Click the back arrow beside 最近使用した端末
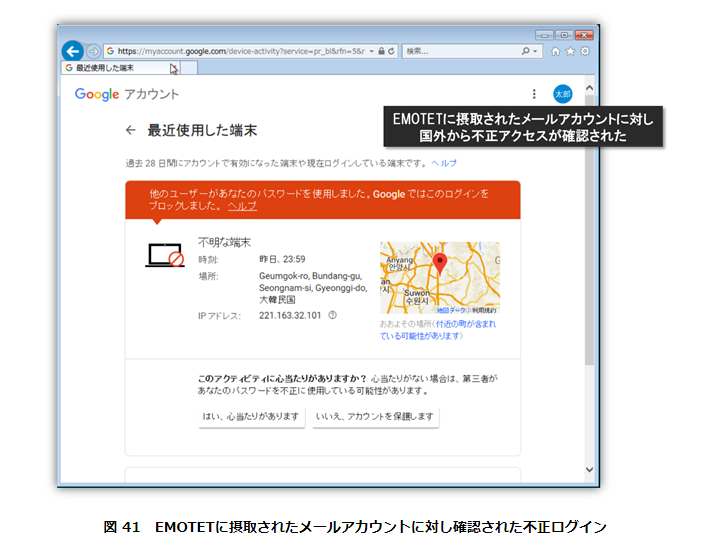The image size is (712, 545). point(130,130)
